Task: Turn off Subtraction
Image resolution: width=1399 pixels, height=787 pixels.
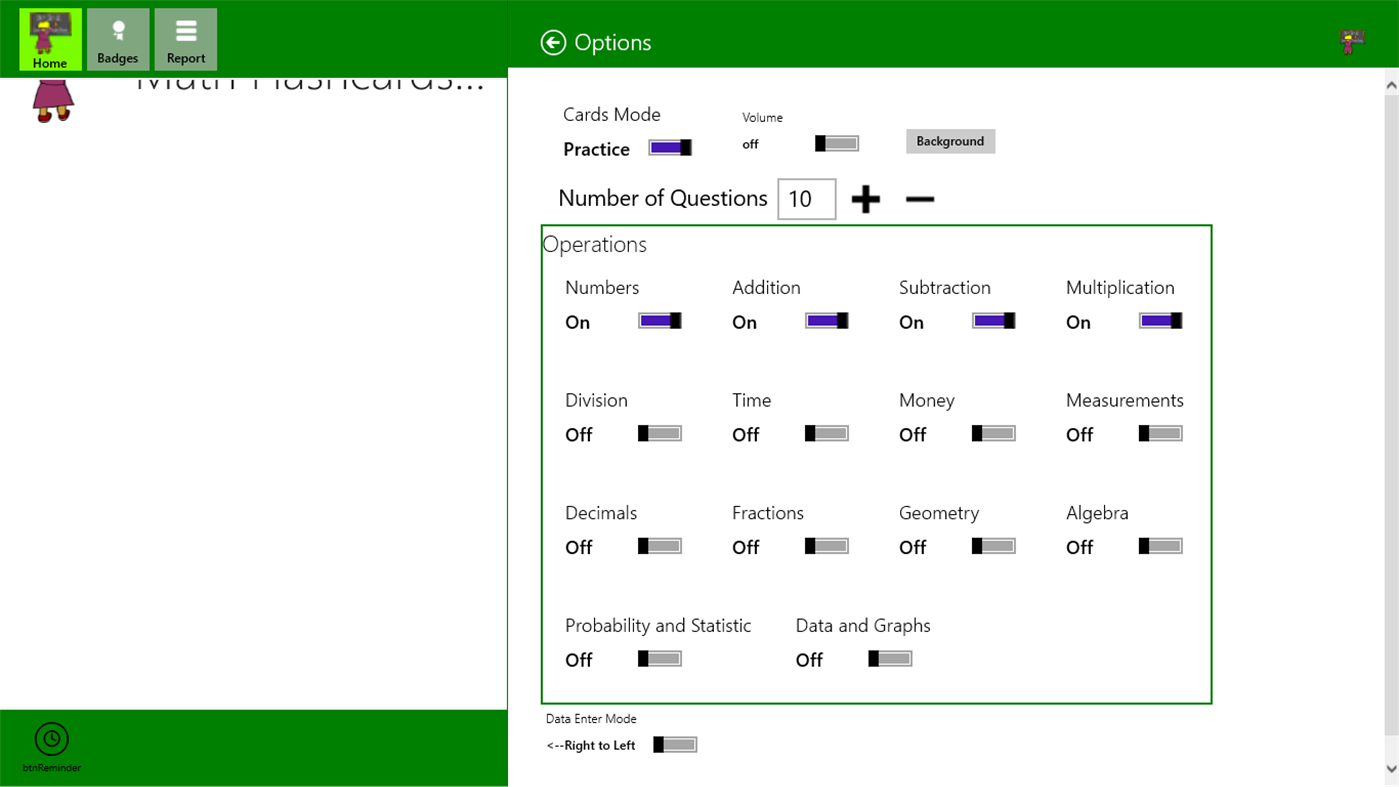Action: (993, 320)
